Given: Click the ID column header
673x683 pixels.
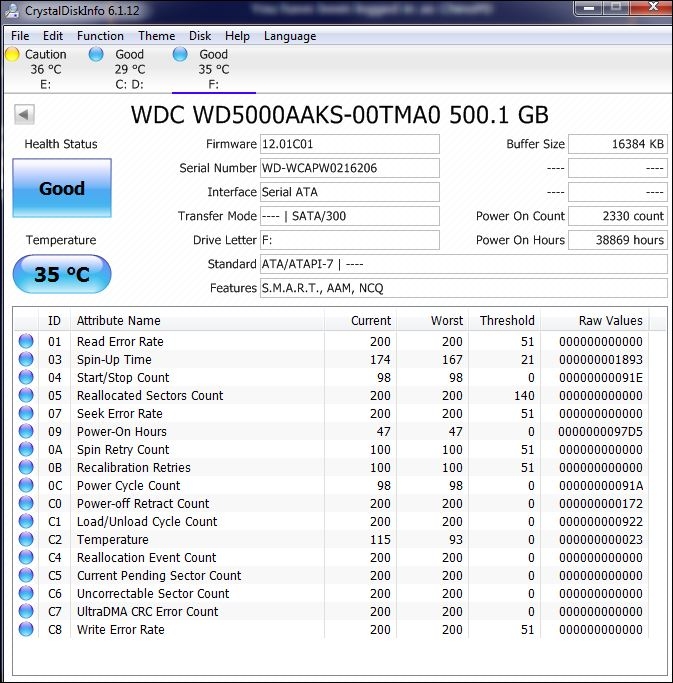Looking at the screenshot, I should (x=54, y=321).
